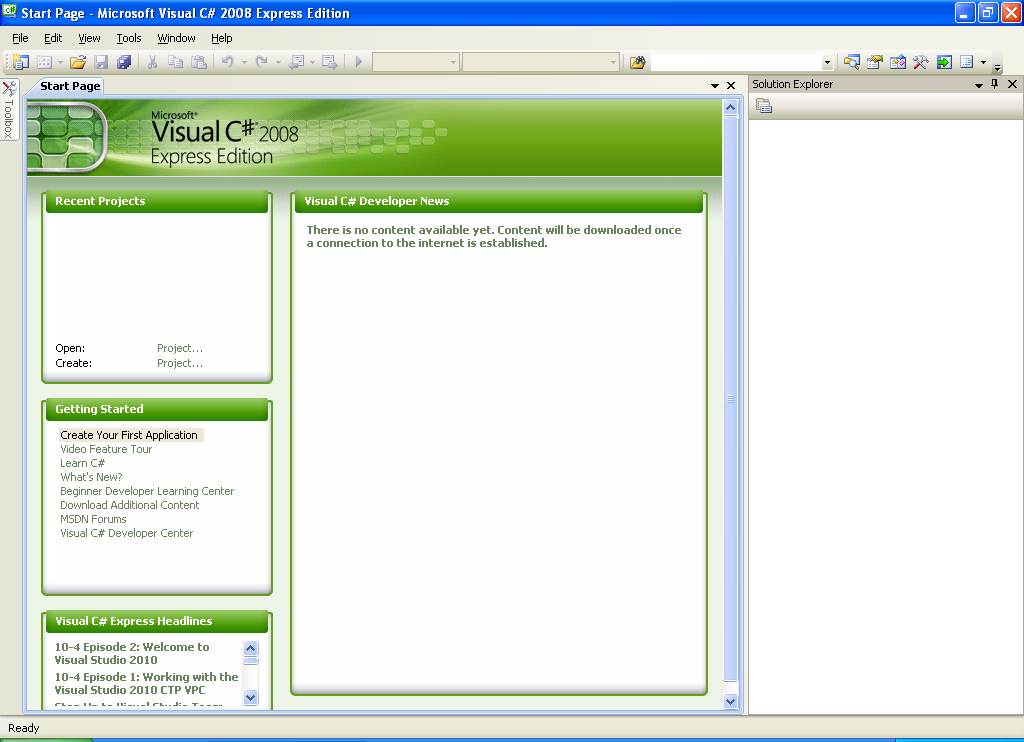Screen dimensions: 1024x742
Task: Open the Toolbox hammer-and-wrench toolbar icon
Action: pos(921,62)
